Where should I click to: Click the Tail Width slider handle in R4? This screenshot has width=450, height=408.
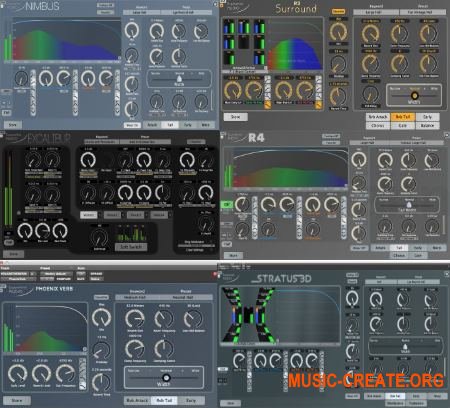[x=409, y=204]
